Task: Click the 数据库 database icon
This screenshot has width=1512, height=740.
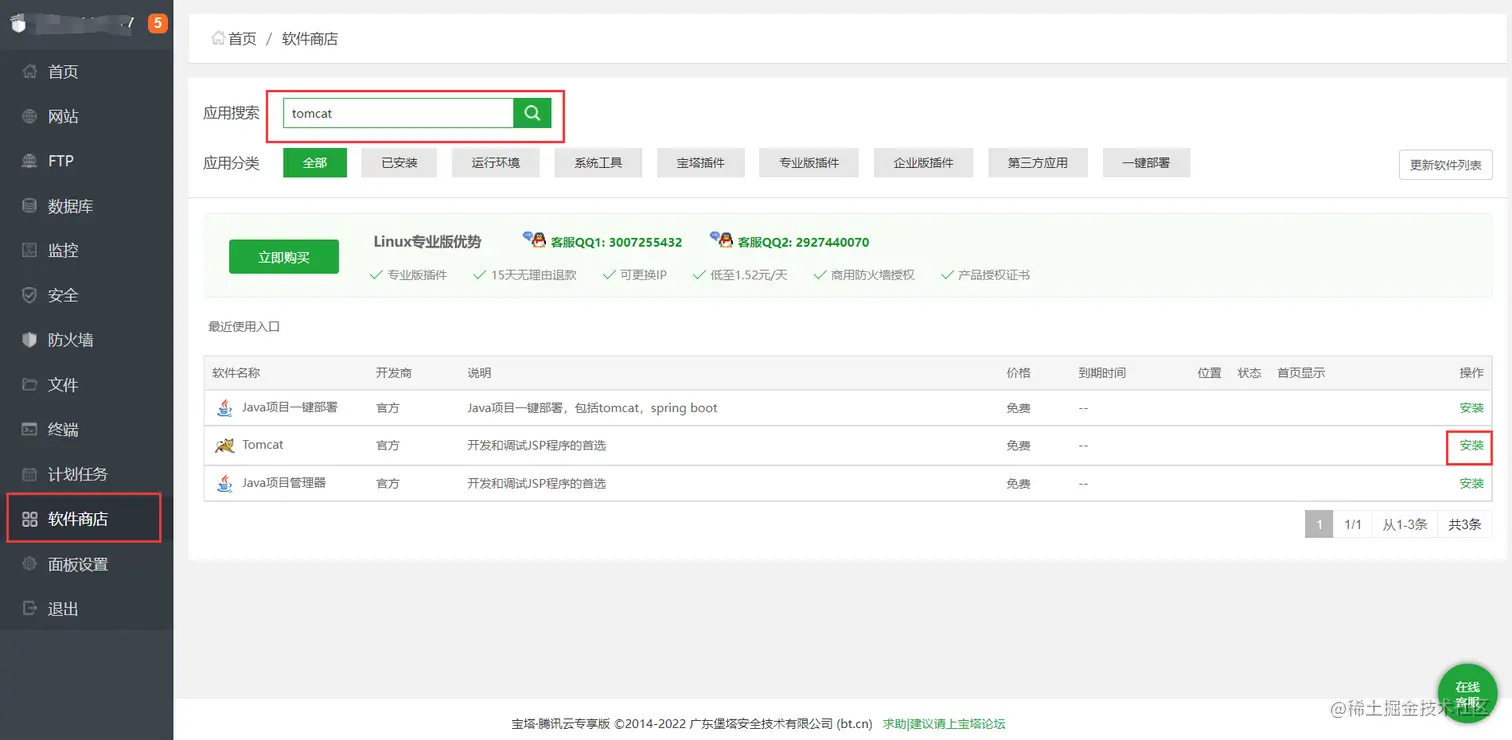Action: 29,206
